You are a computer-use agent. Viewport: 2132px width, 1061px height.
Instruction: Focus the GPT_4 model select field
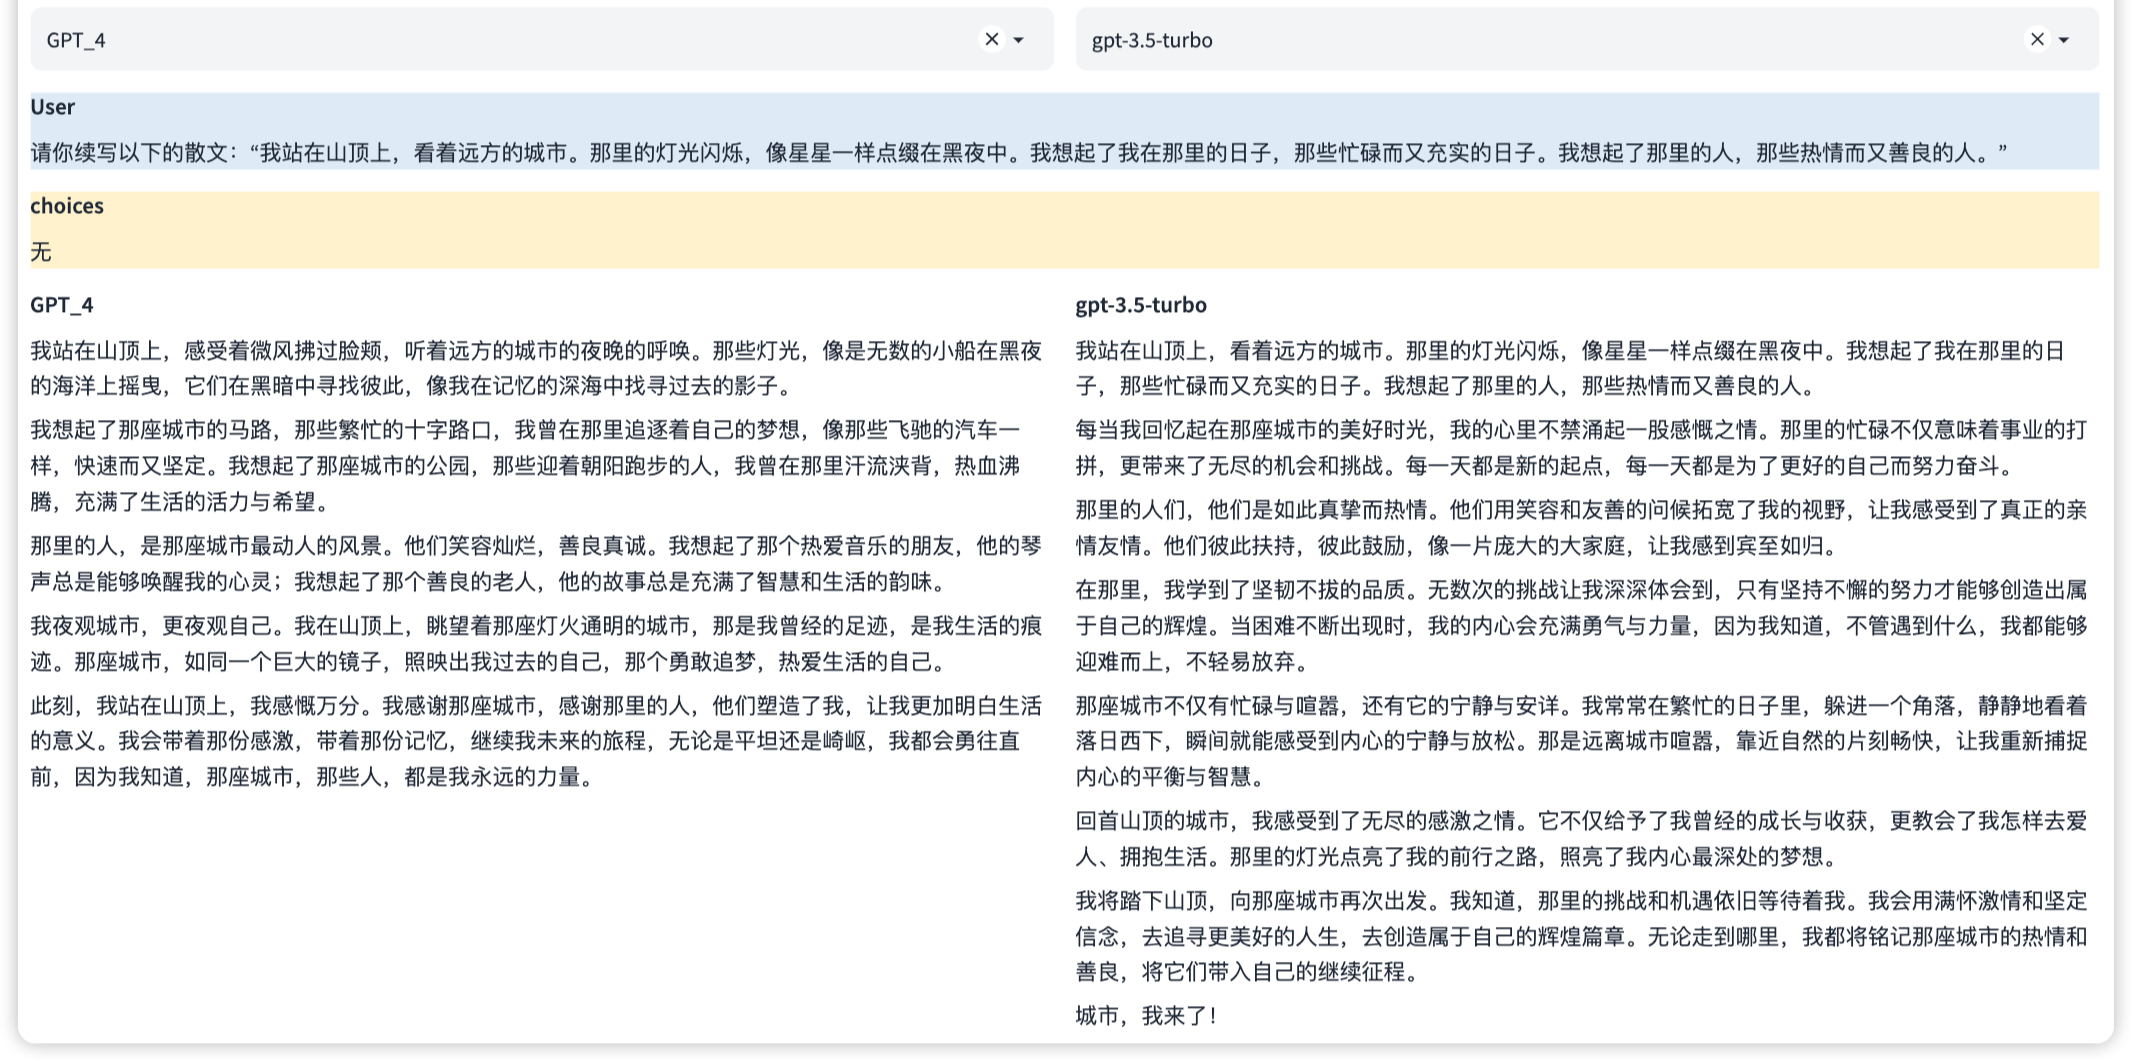click(x=542, y=40)
